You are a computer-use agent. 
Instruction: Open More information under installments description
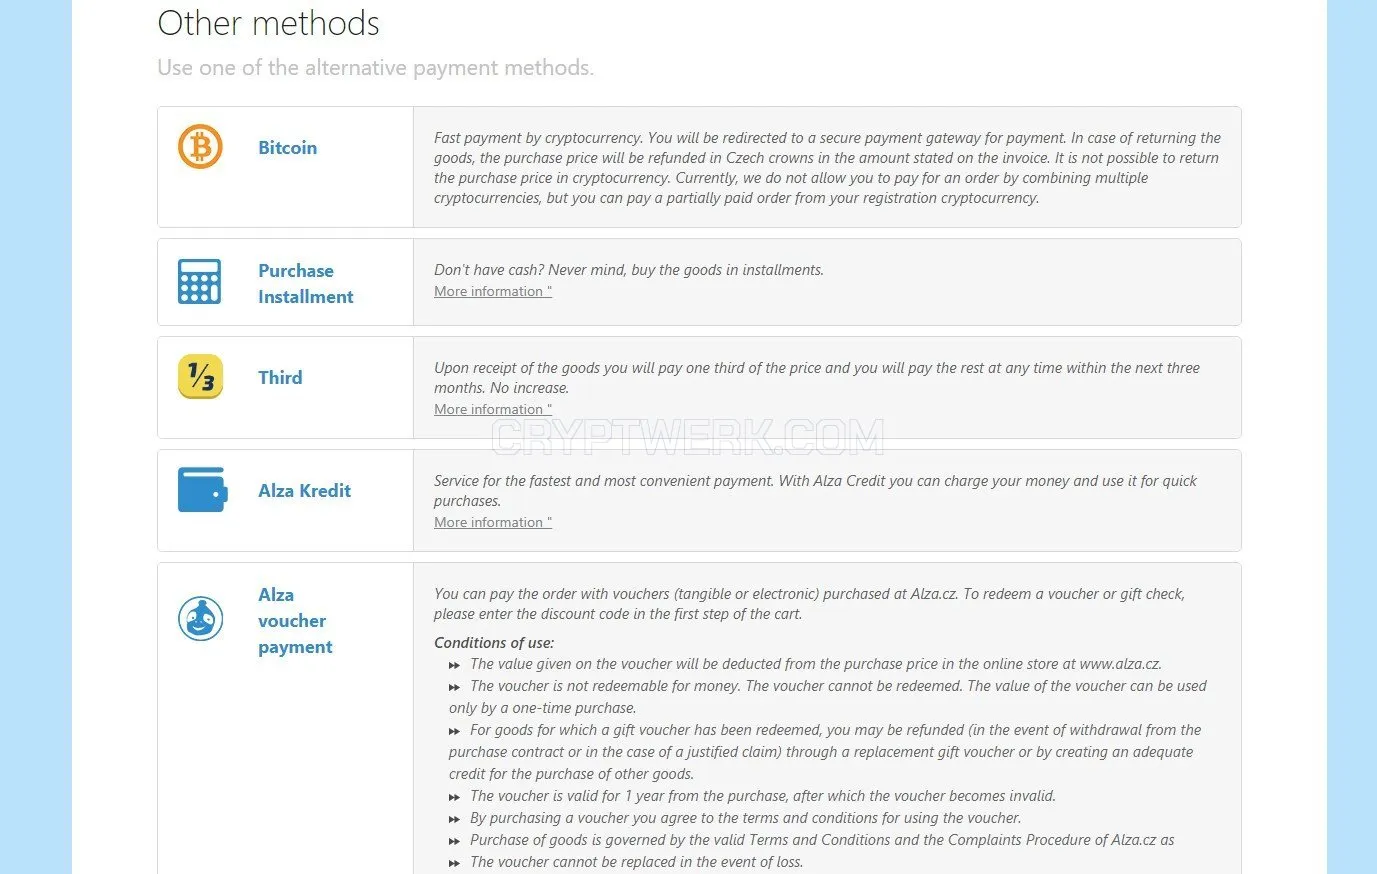point(493,291)
